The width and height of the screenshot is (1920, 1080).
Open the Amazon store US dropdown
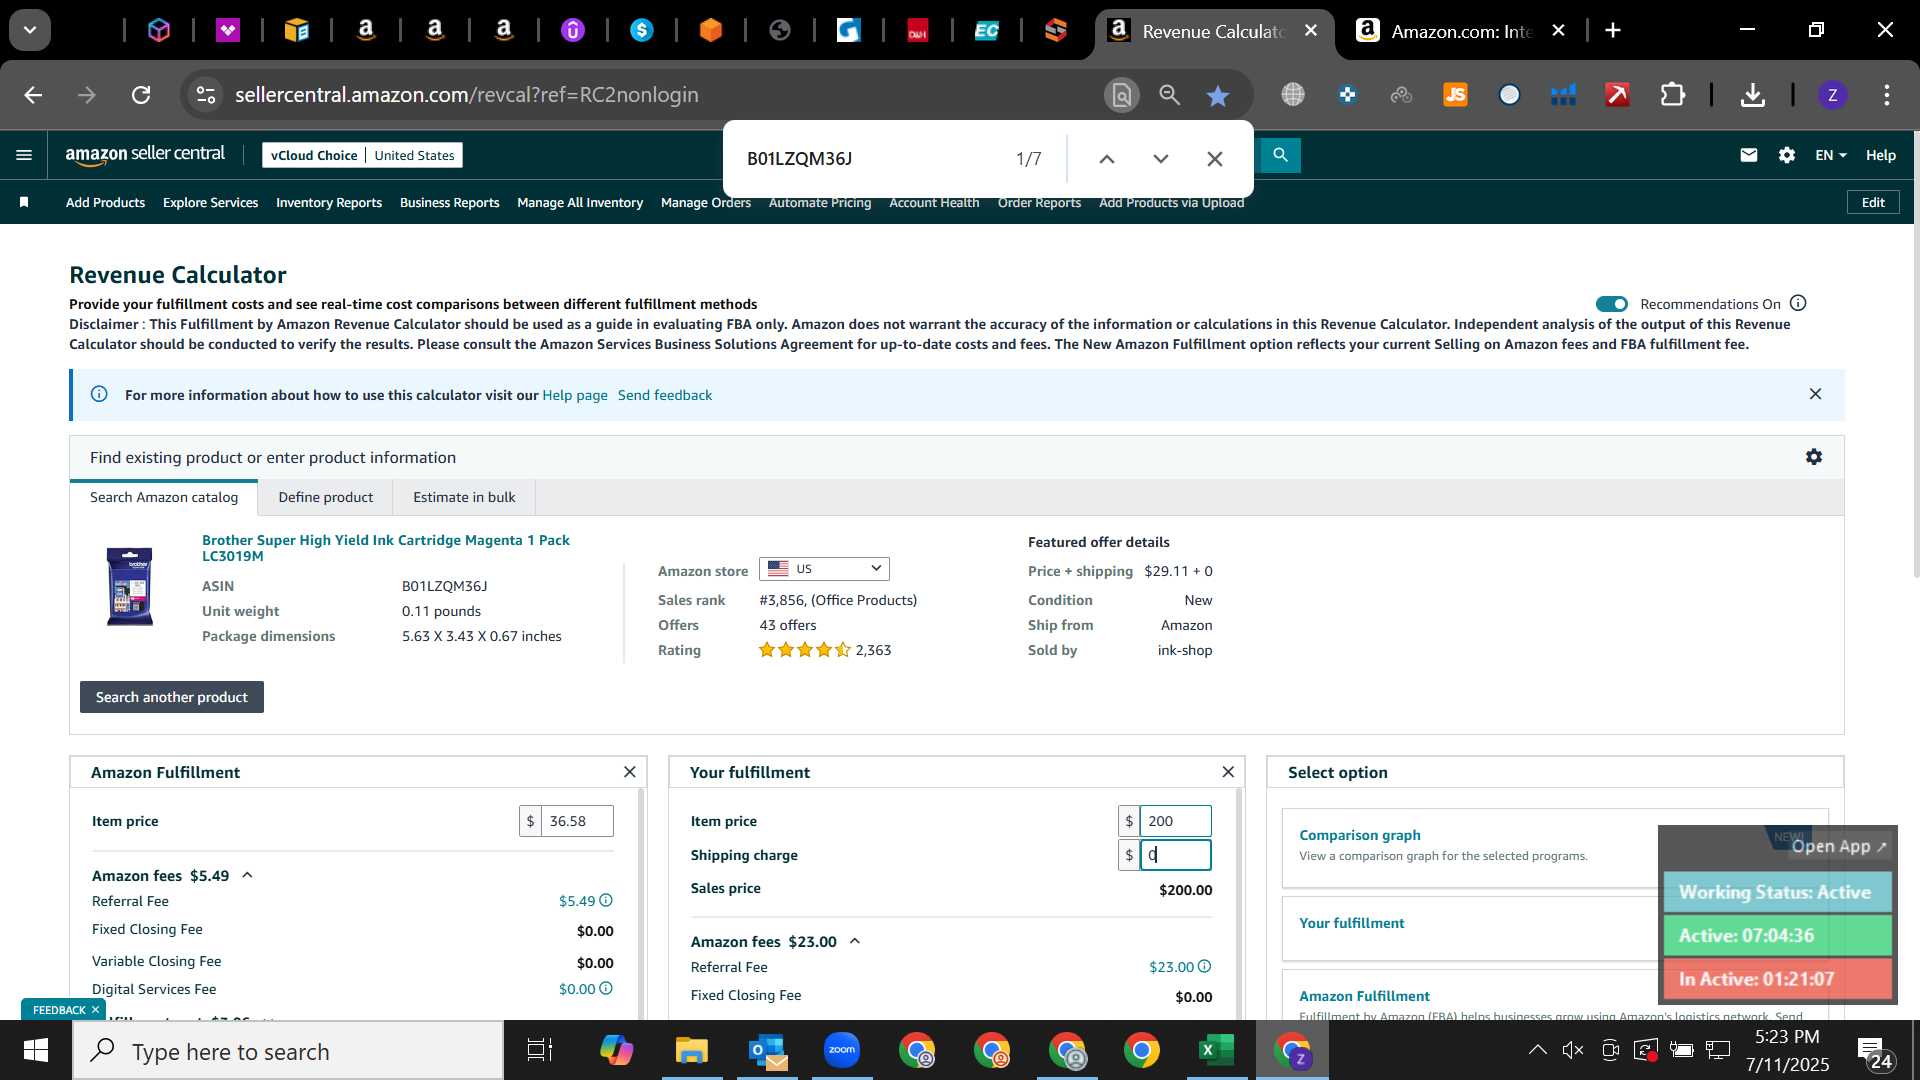point(824,569)
